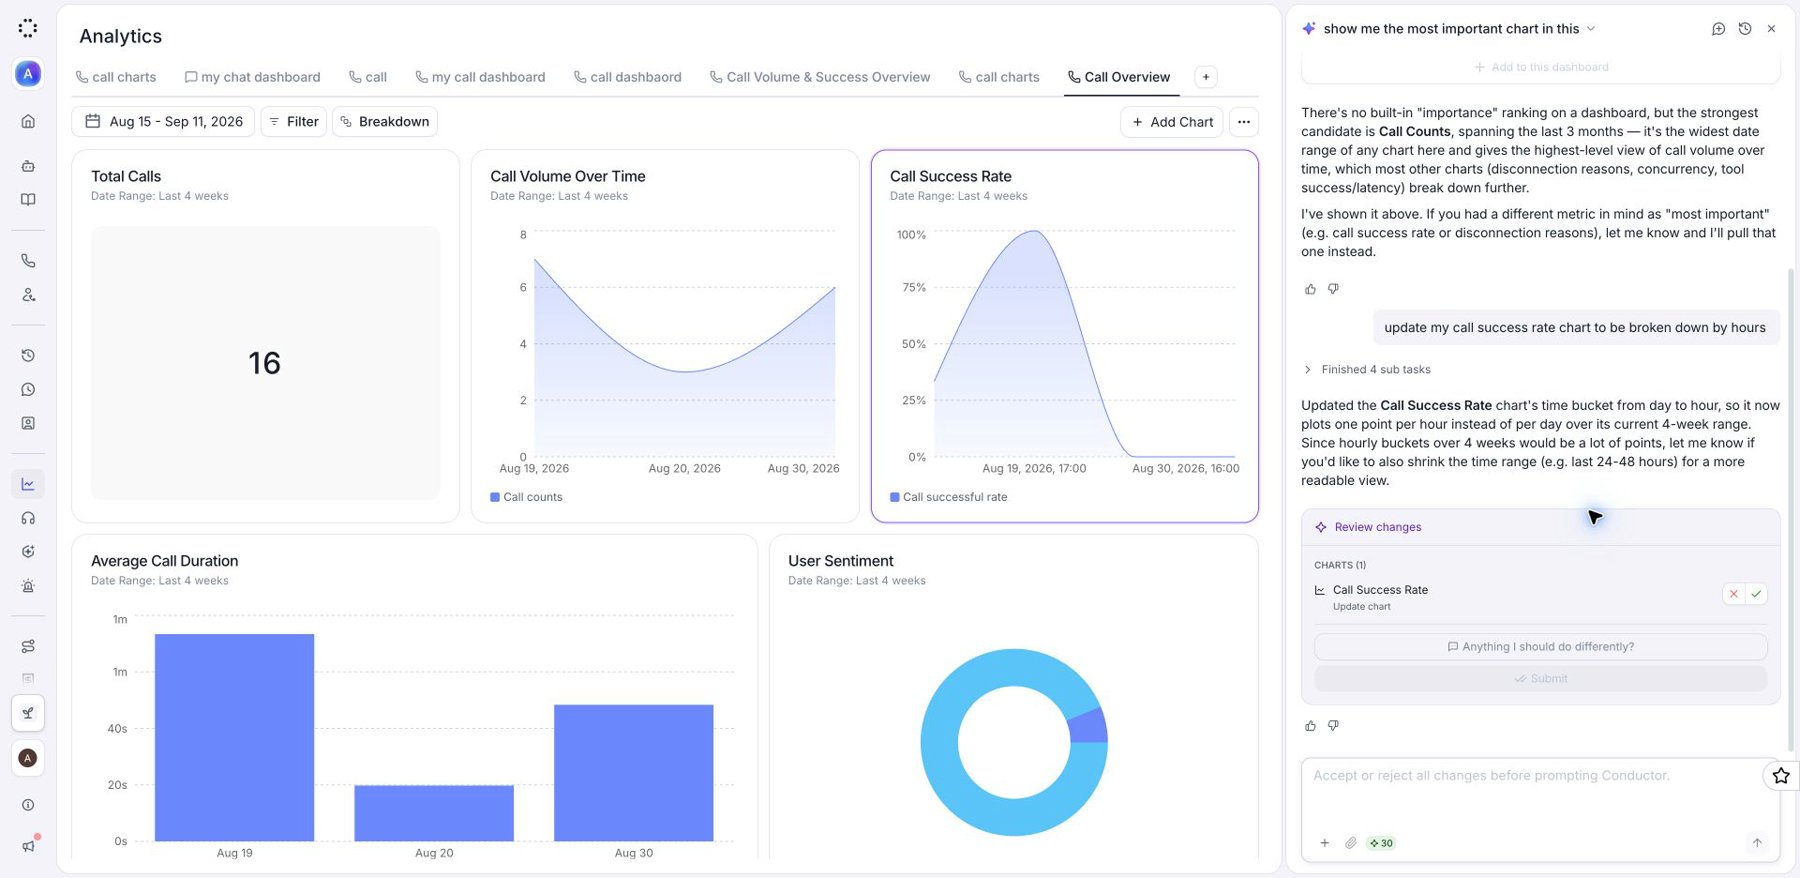The height and width of the screenshot is (878, 1800).
Task: Thumbs down the latest assistant reply
Action: (x=1333, y=726)
